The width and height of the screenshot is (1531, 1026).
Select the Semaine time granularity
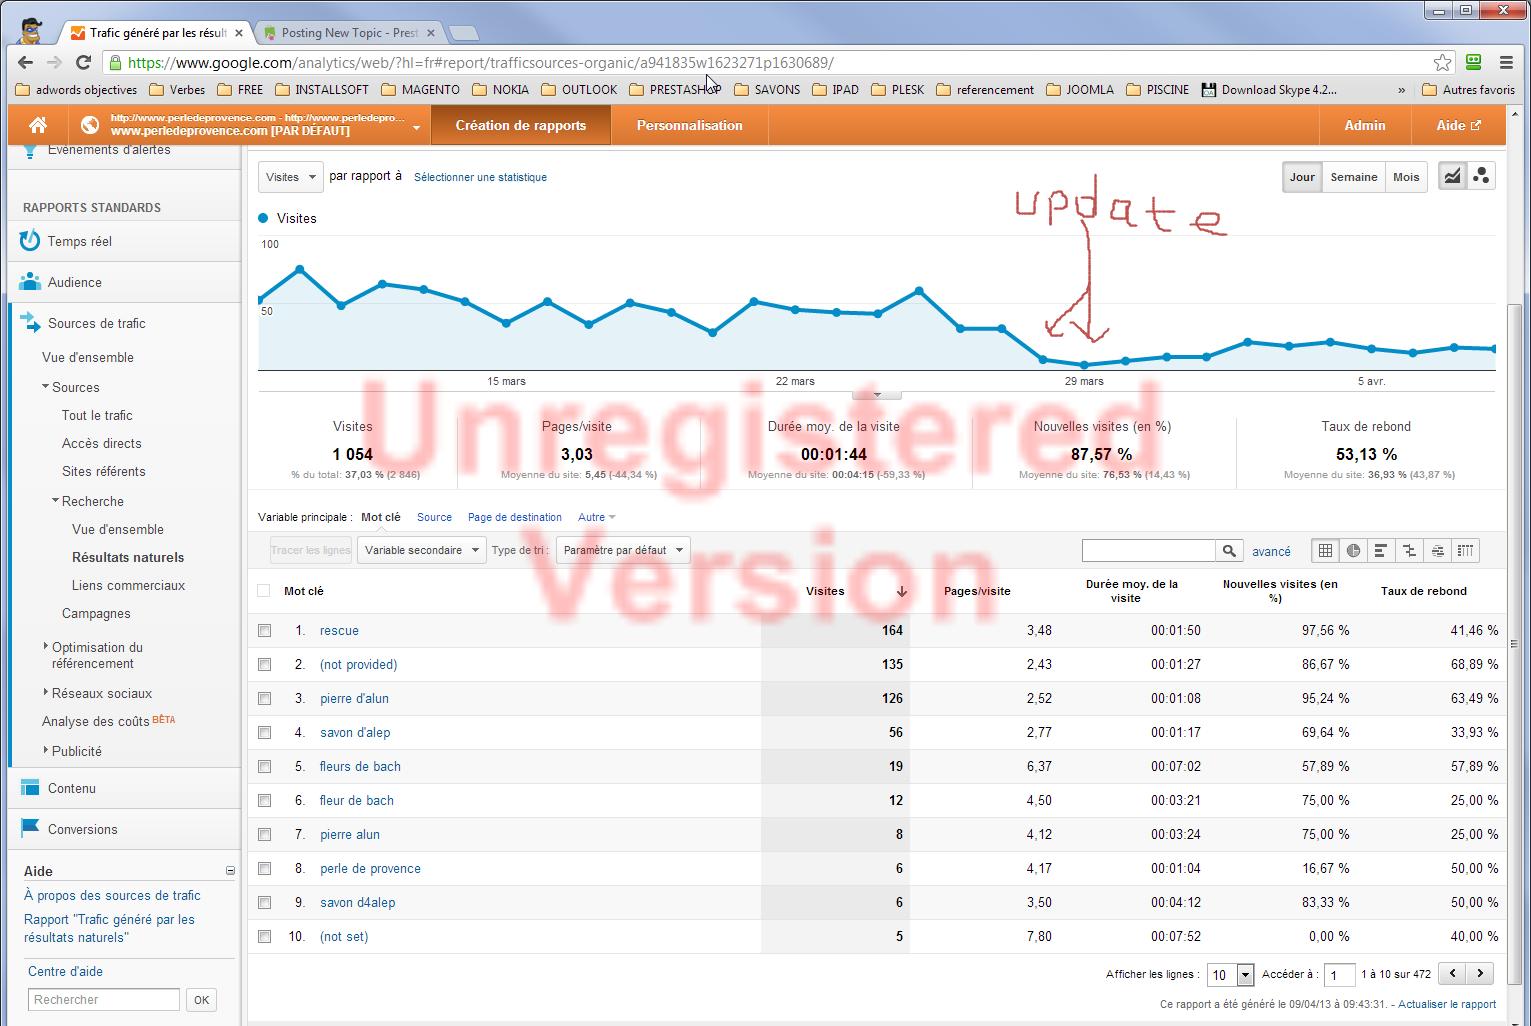click(x=1354, y=177)
